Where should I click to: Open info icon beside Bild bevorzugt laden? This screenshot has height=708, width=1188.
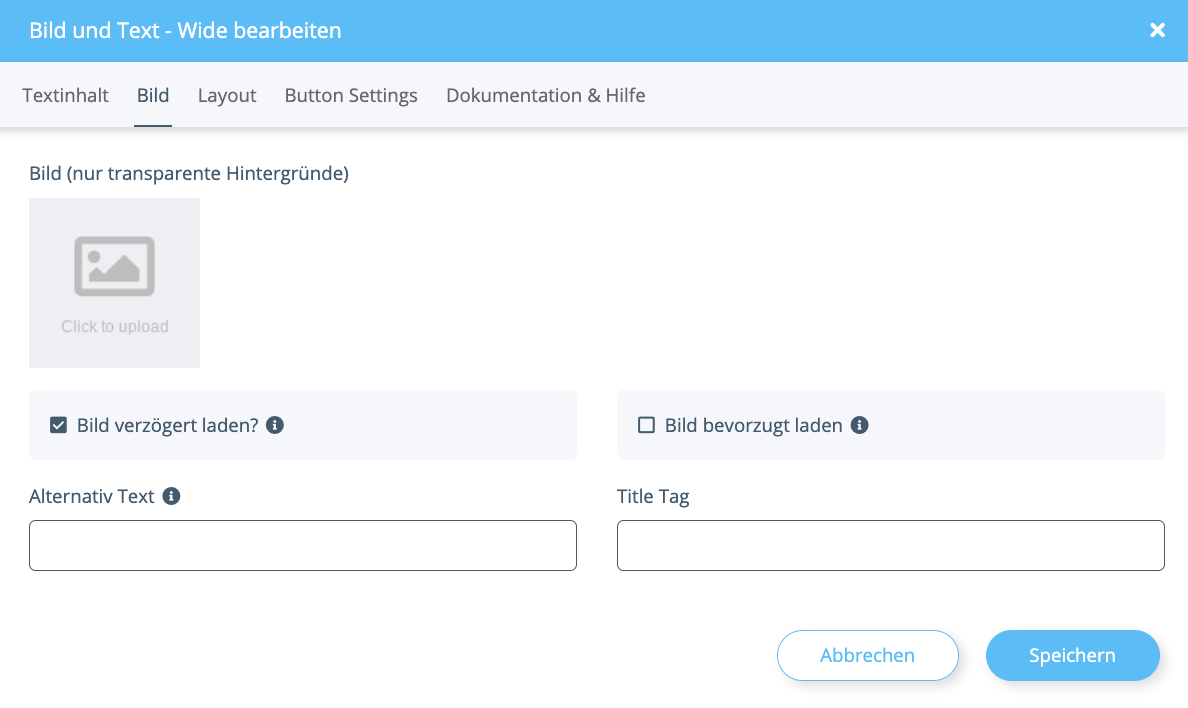pos(859,425)
